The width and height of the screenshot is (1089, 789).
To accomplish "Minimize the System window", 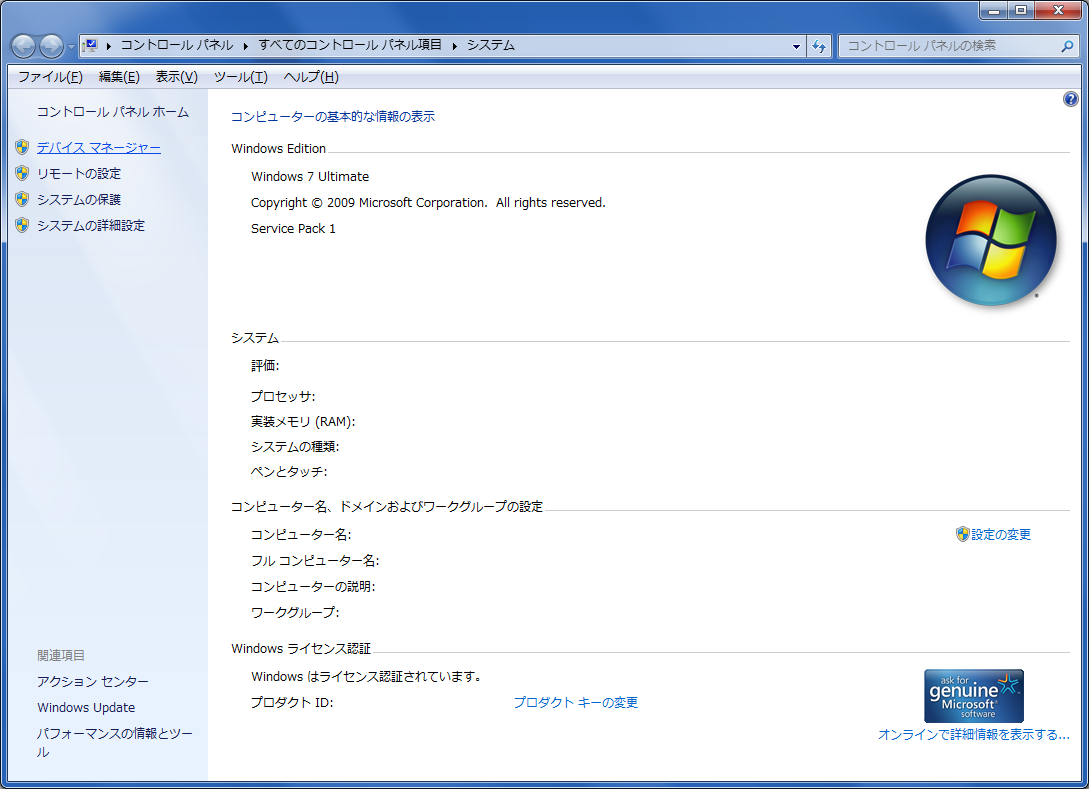I will pos(994,10).
